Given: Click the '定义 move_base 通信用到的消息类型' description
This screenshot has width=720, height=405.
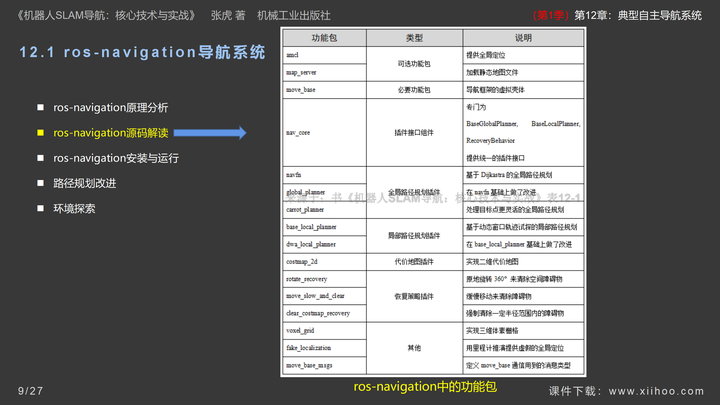Looking at the screenshot, I should click(x=523, y=366).
